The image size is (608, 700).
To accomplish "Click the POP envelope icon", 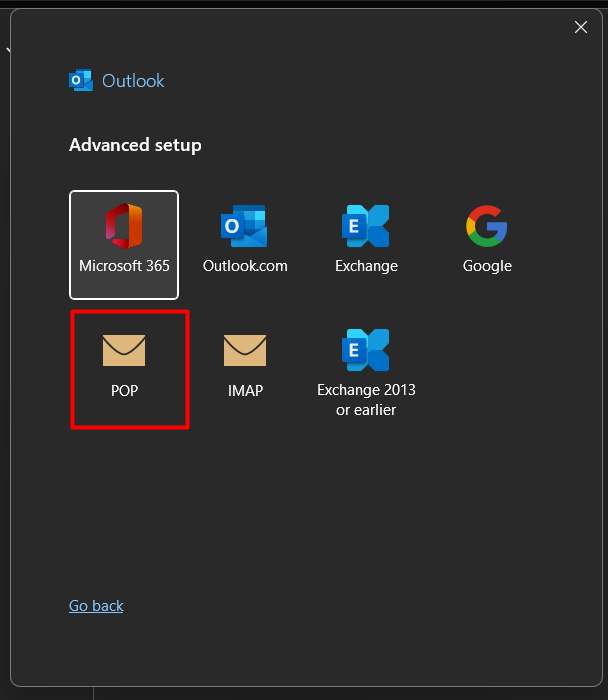I will (x=124, y=350).
